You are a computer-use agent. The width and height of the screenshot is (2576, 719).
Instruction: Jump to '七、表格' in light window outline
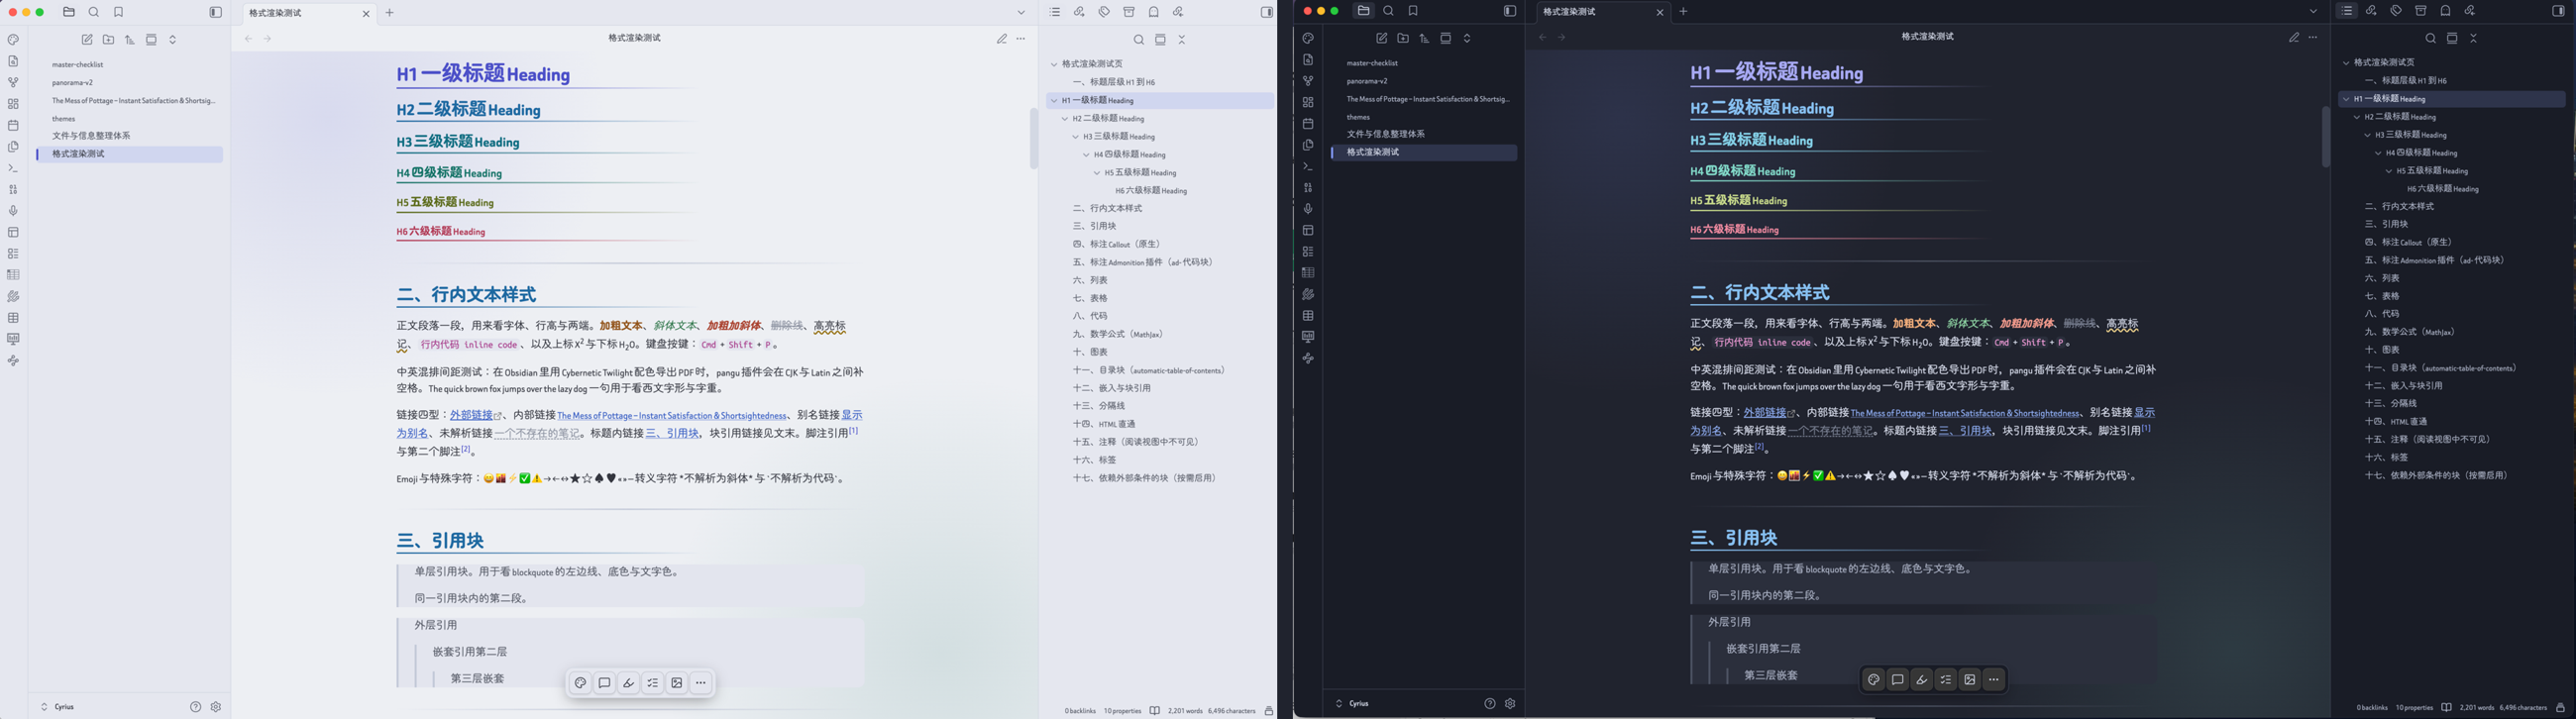(x=1090, y=298)
